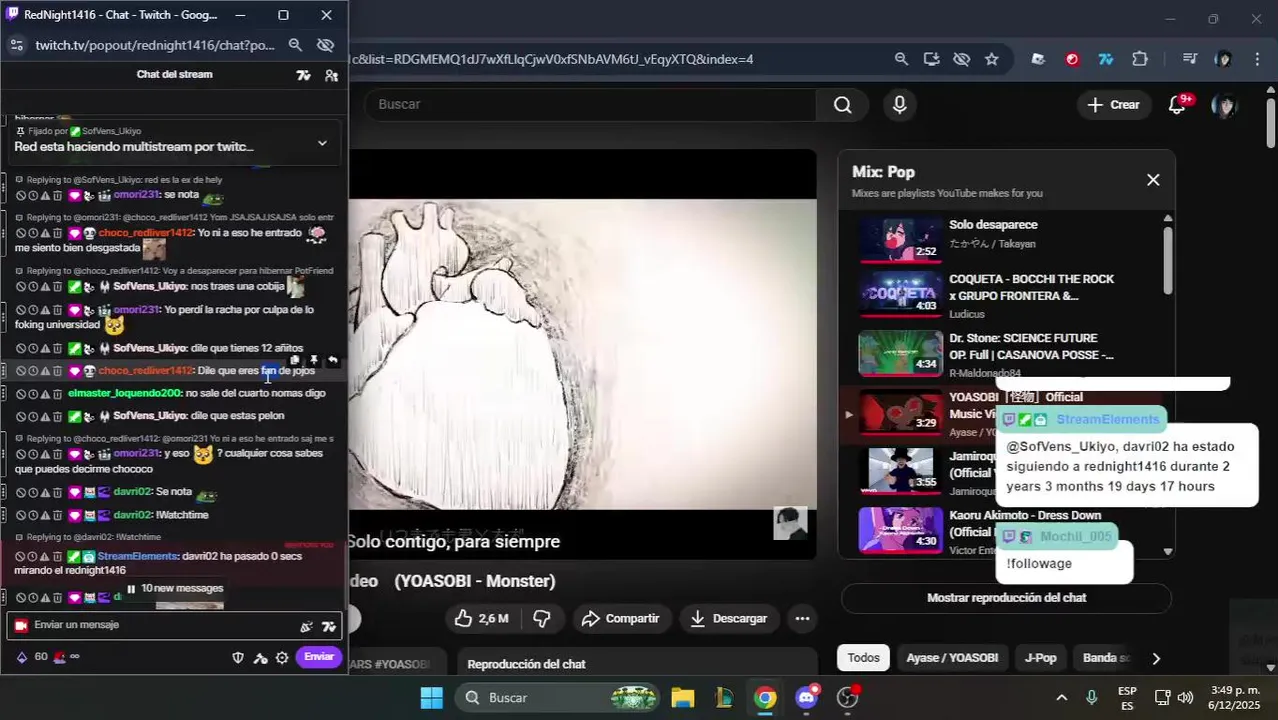Open YouTube notifications bell
Viewport: 1278px width, 720px height.
pos(1178,105)
